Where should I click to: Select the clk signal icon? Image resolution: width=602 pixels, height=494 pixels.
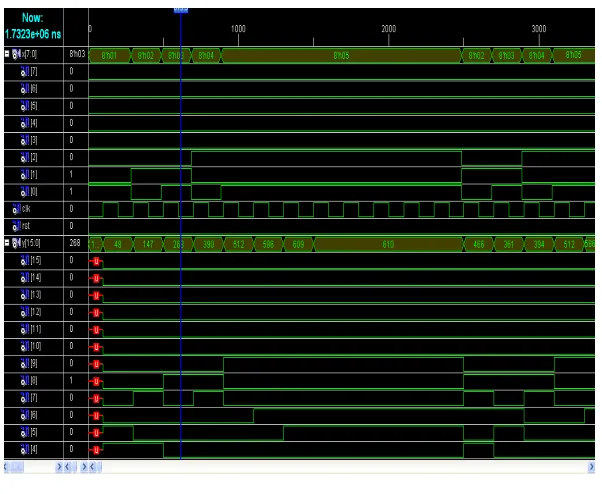[16, 209]
